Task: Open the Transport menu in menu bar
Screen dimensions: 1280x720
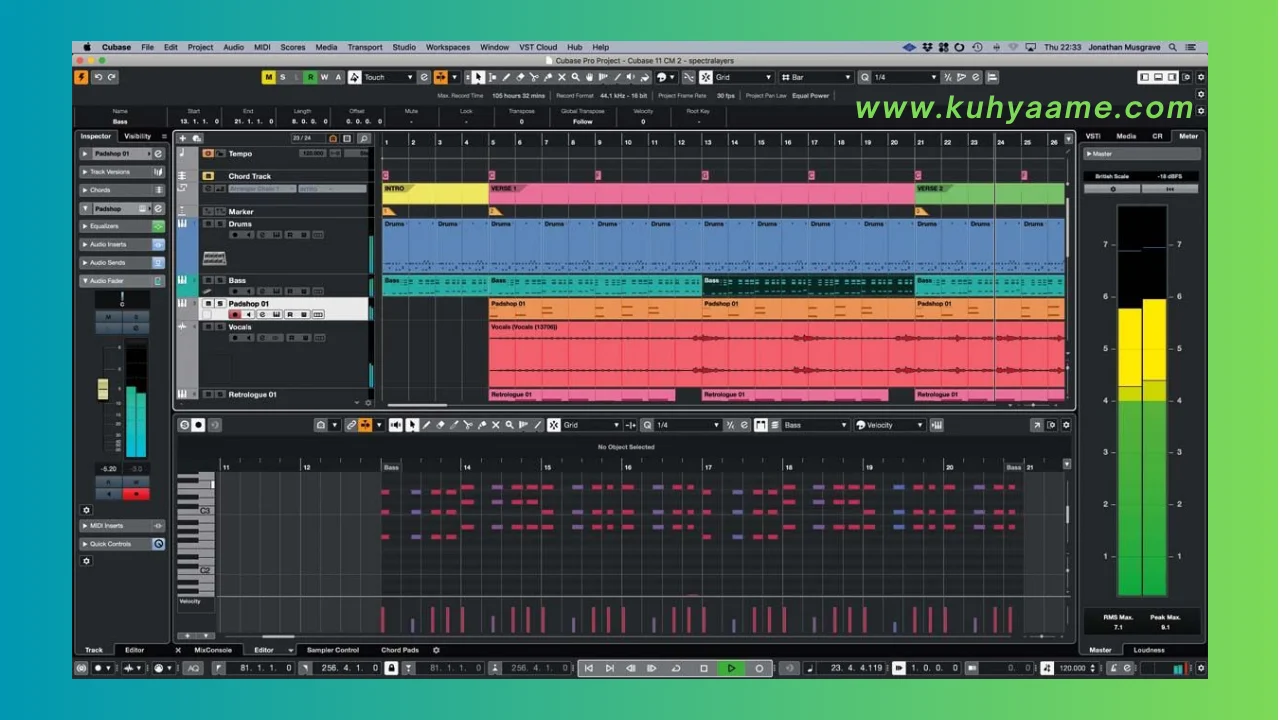Action: (364, 47)
